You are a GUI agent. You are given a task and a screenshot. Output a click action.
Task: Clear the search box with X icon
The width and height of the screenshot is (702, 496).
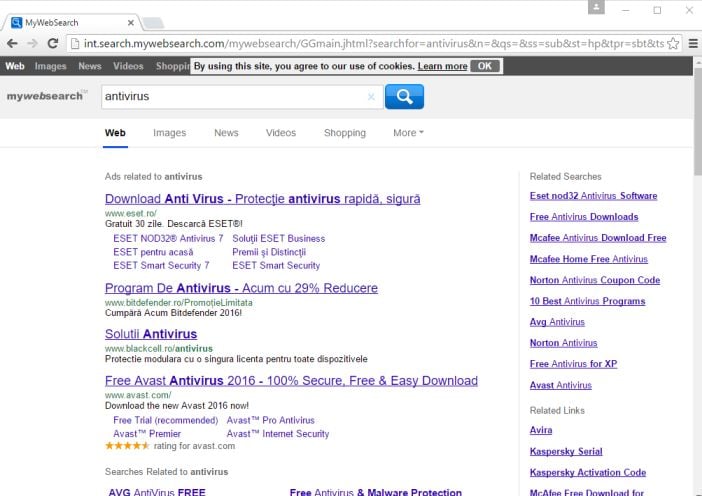point(371,97)
